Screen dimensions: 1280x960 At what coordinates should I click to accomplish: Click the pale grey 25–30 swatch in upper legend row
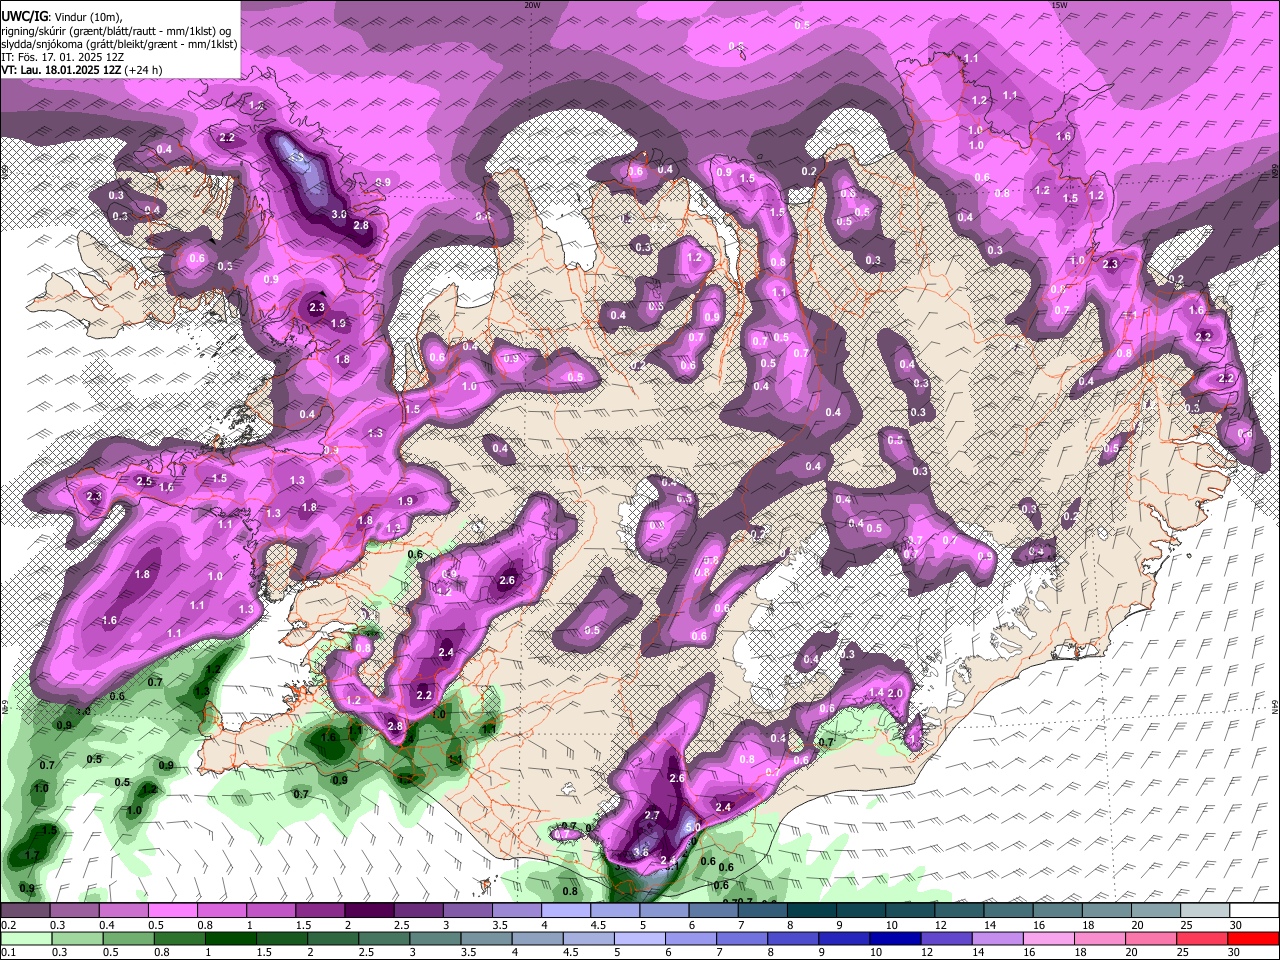(1205, 910)
